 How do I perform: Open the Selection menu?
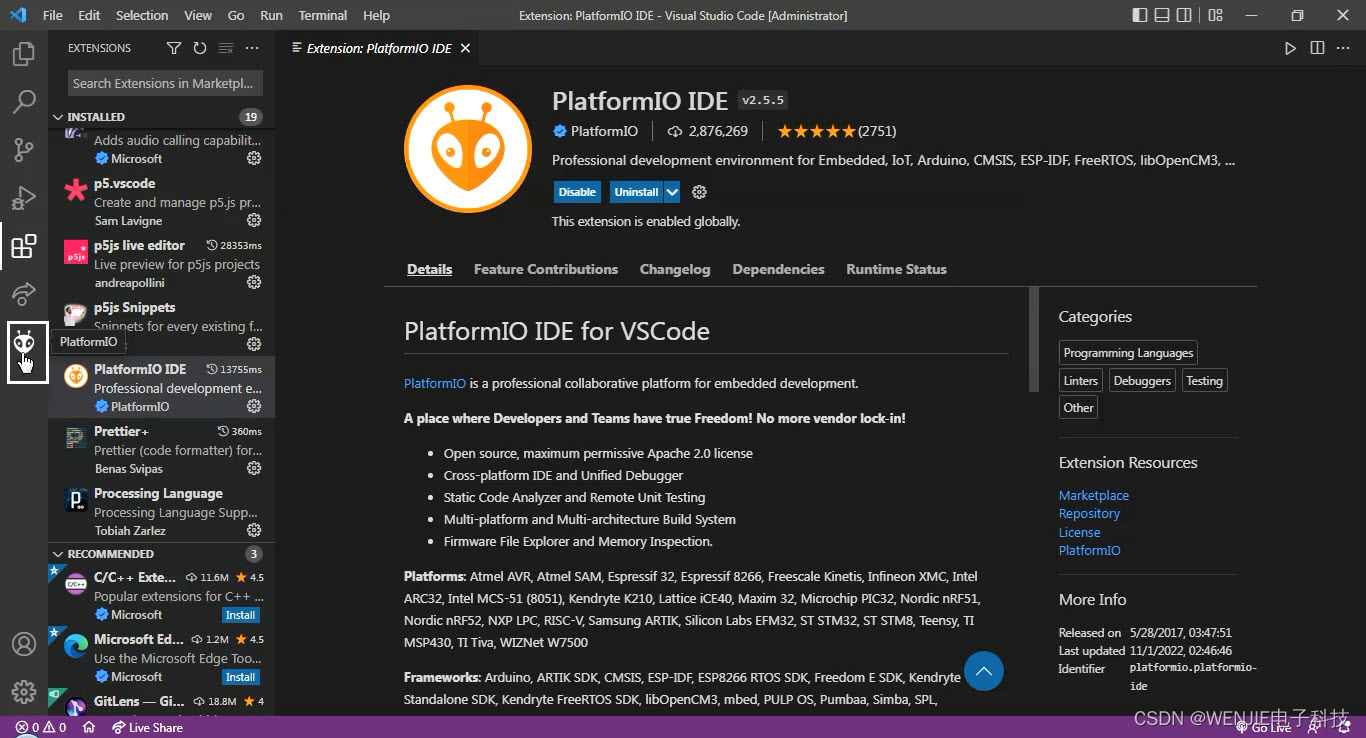(x=142, y=15)
